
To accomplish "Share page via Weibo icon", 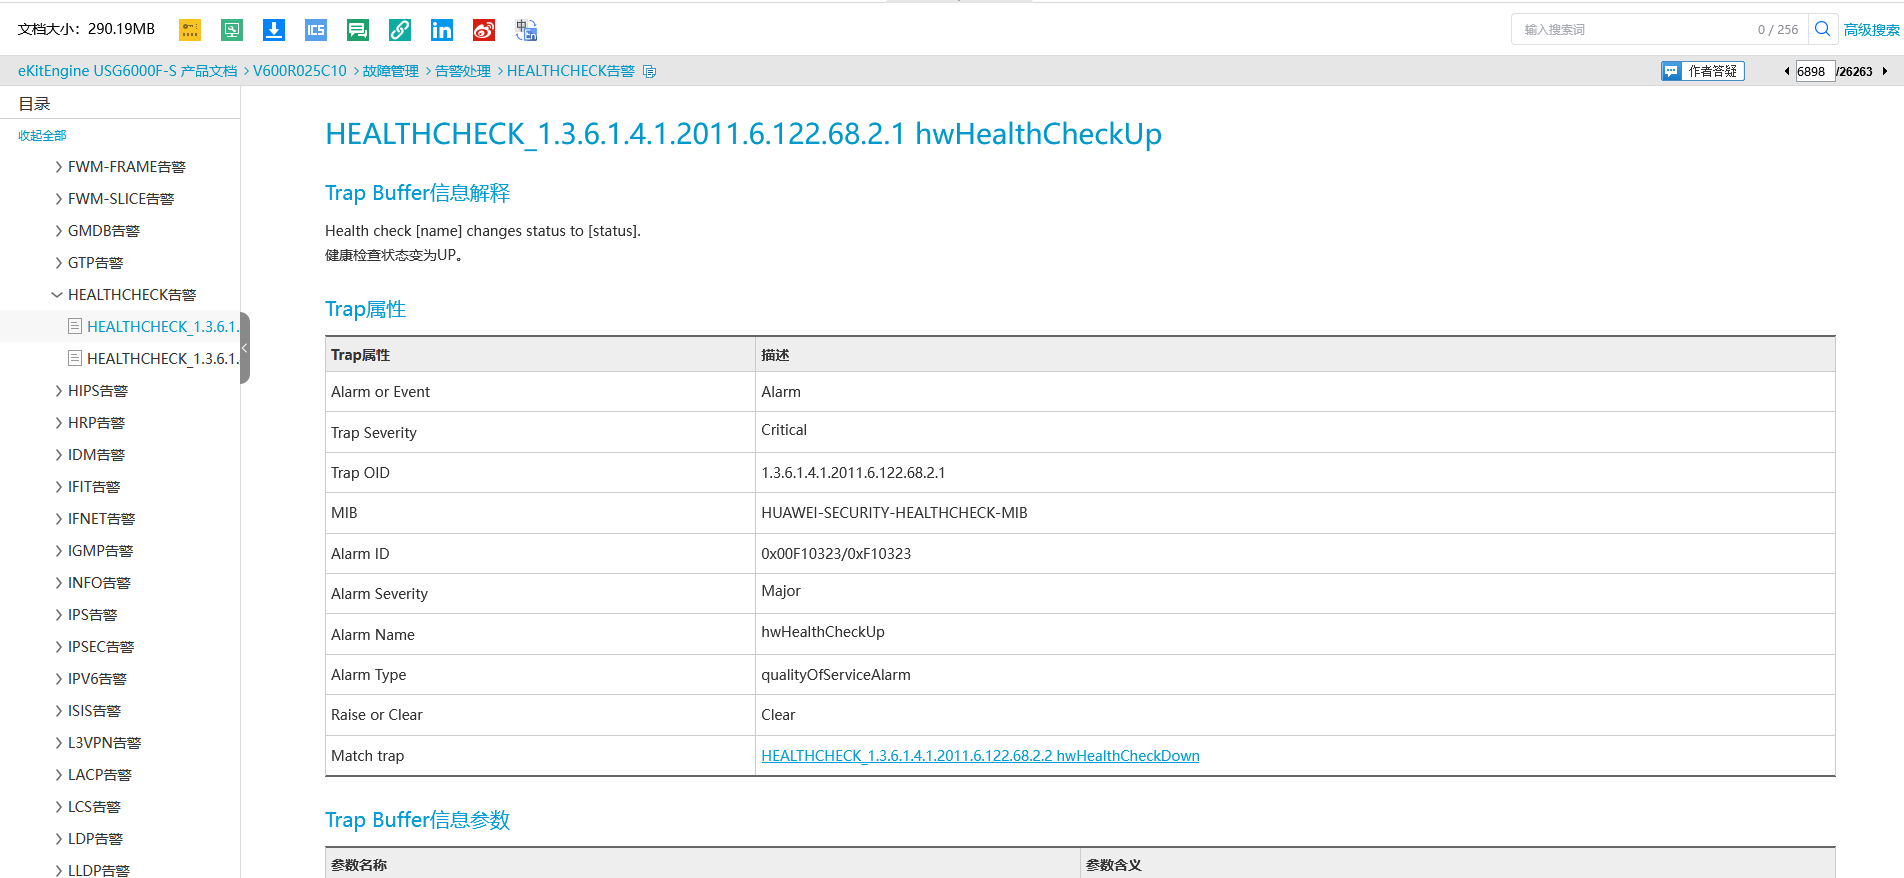I will coord(484,30).
